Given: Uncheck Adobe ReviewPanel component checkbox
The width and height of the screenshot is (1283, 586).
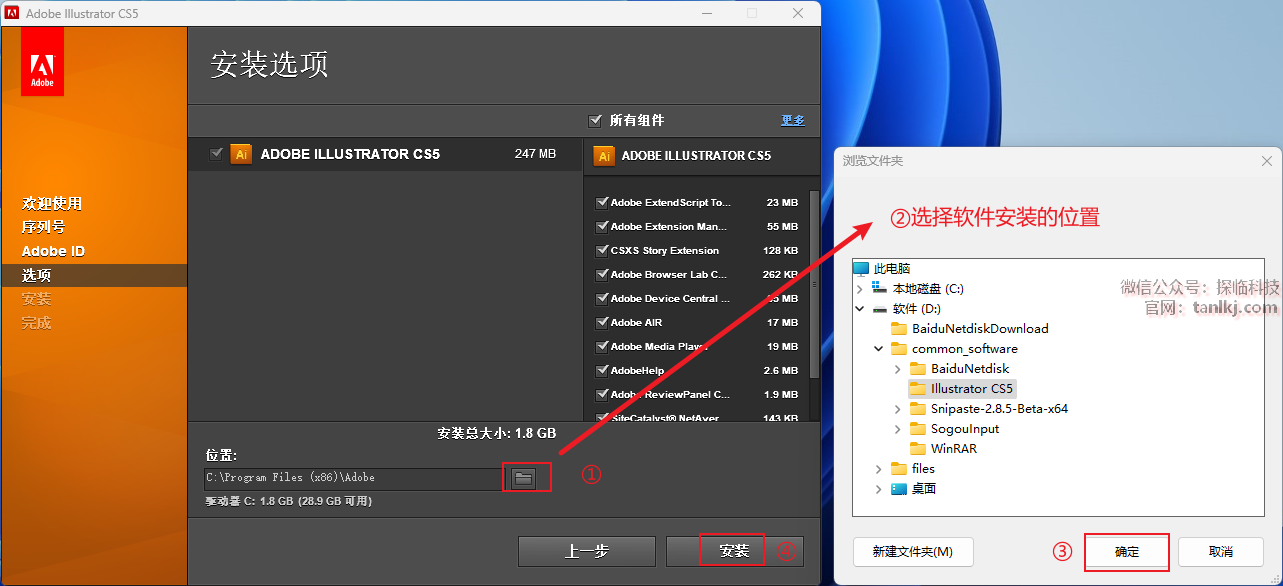Looking at the screenshot, I should coord(602,394).
